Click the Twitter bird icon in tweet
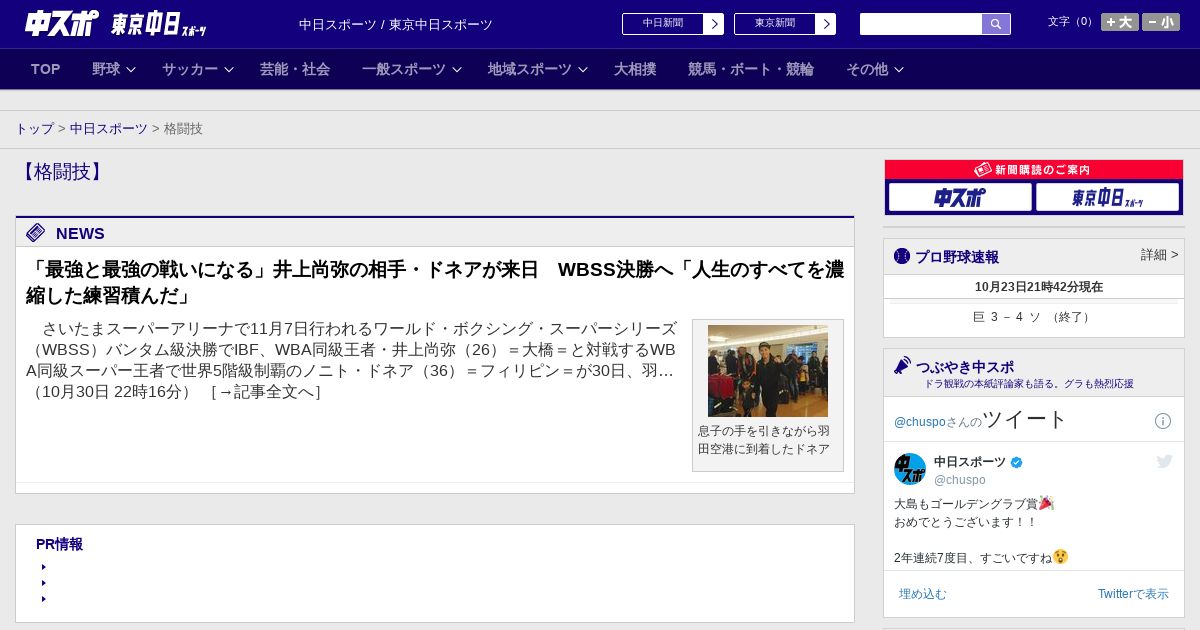 1164,461
